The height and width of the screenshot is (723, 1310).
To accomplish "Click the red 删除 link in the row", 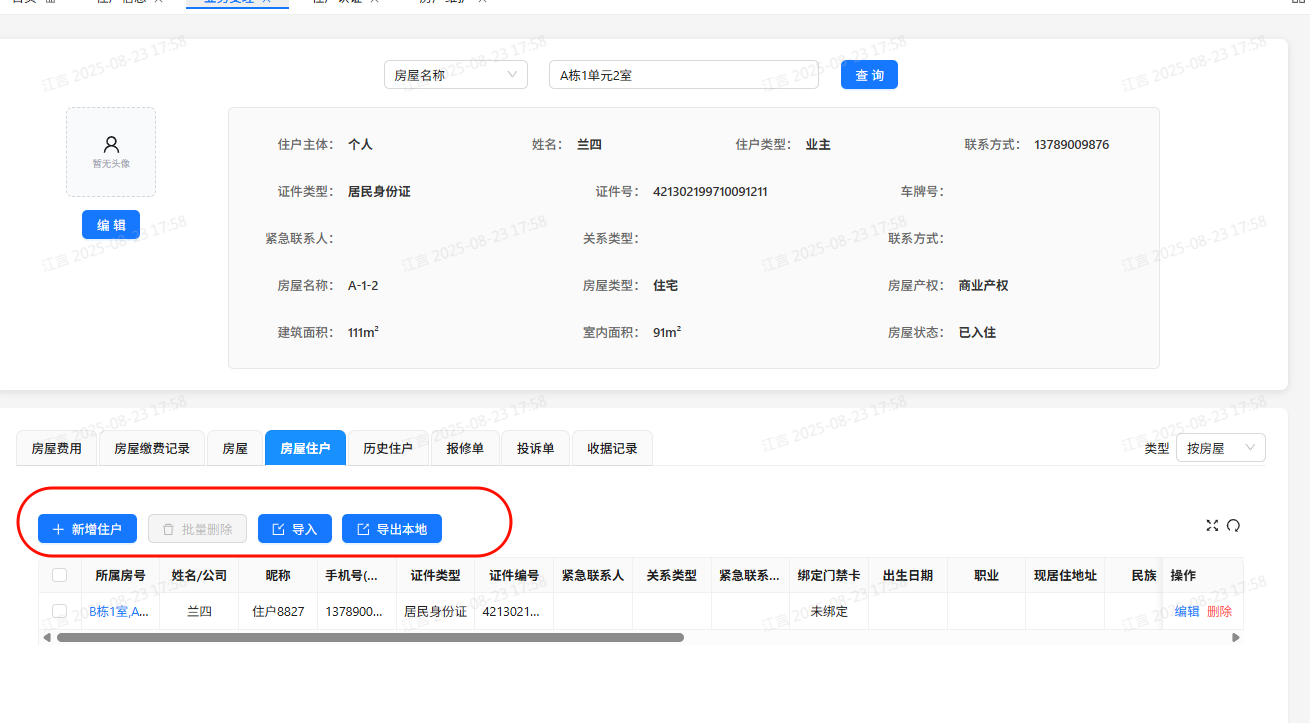I will coord(1219,611).
